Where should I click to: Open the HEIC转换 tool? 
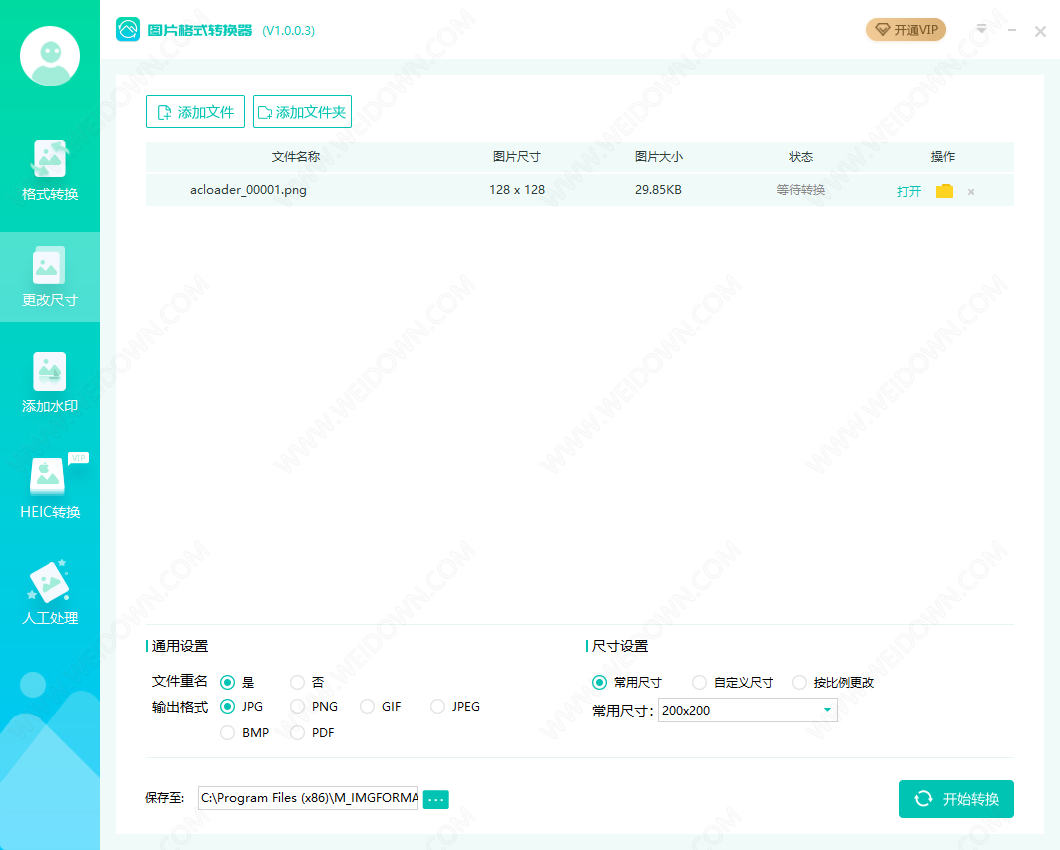pyautogui.click(x=50, y=488)
